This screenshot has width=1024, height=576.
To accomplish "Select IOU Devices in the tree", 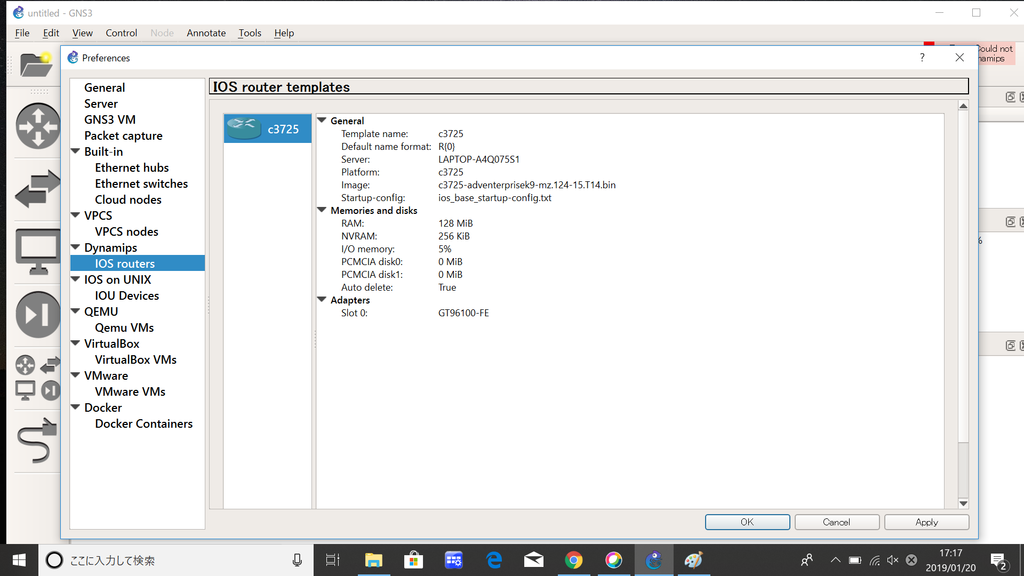I will (x=127, y=296).
